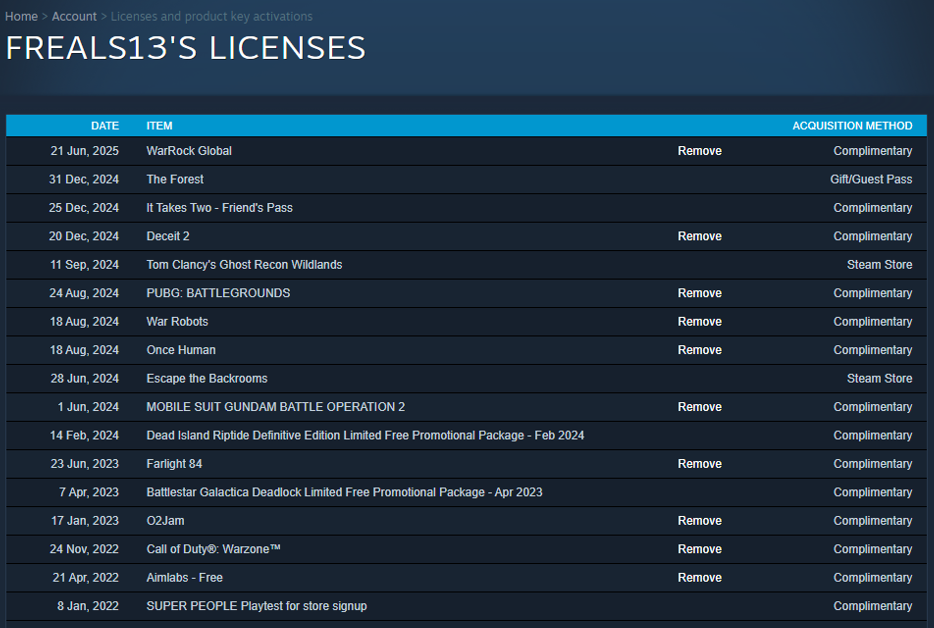Click the date 11 Sep, 2024
This screenshot has width=934, height=628.
tap(85, 265)
